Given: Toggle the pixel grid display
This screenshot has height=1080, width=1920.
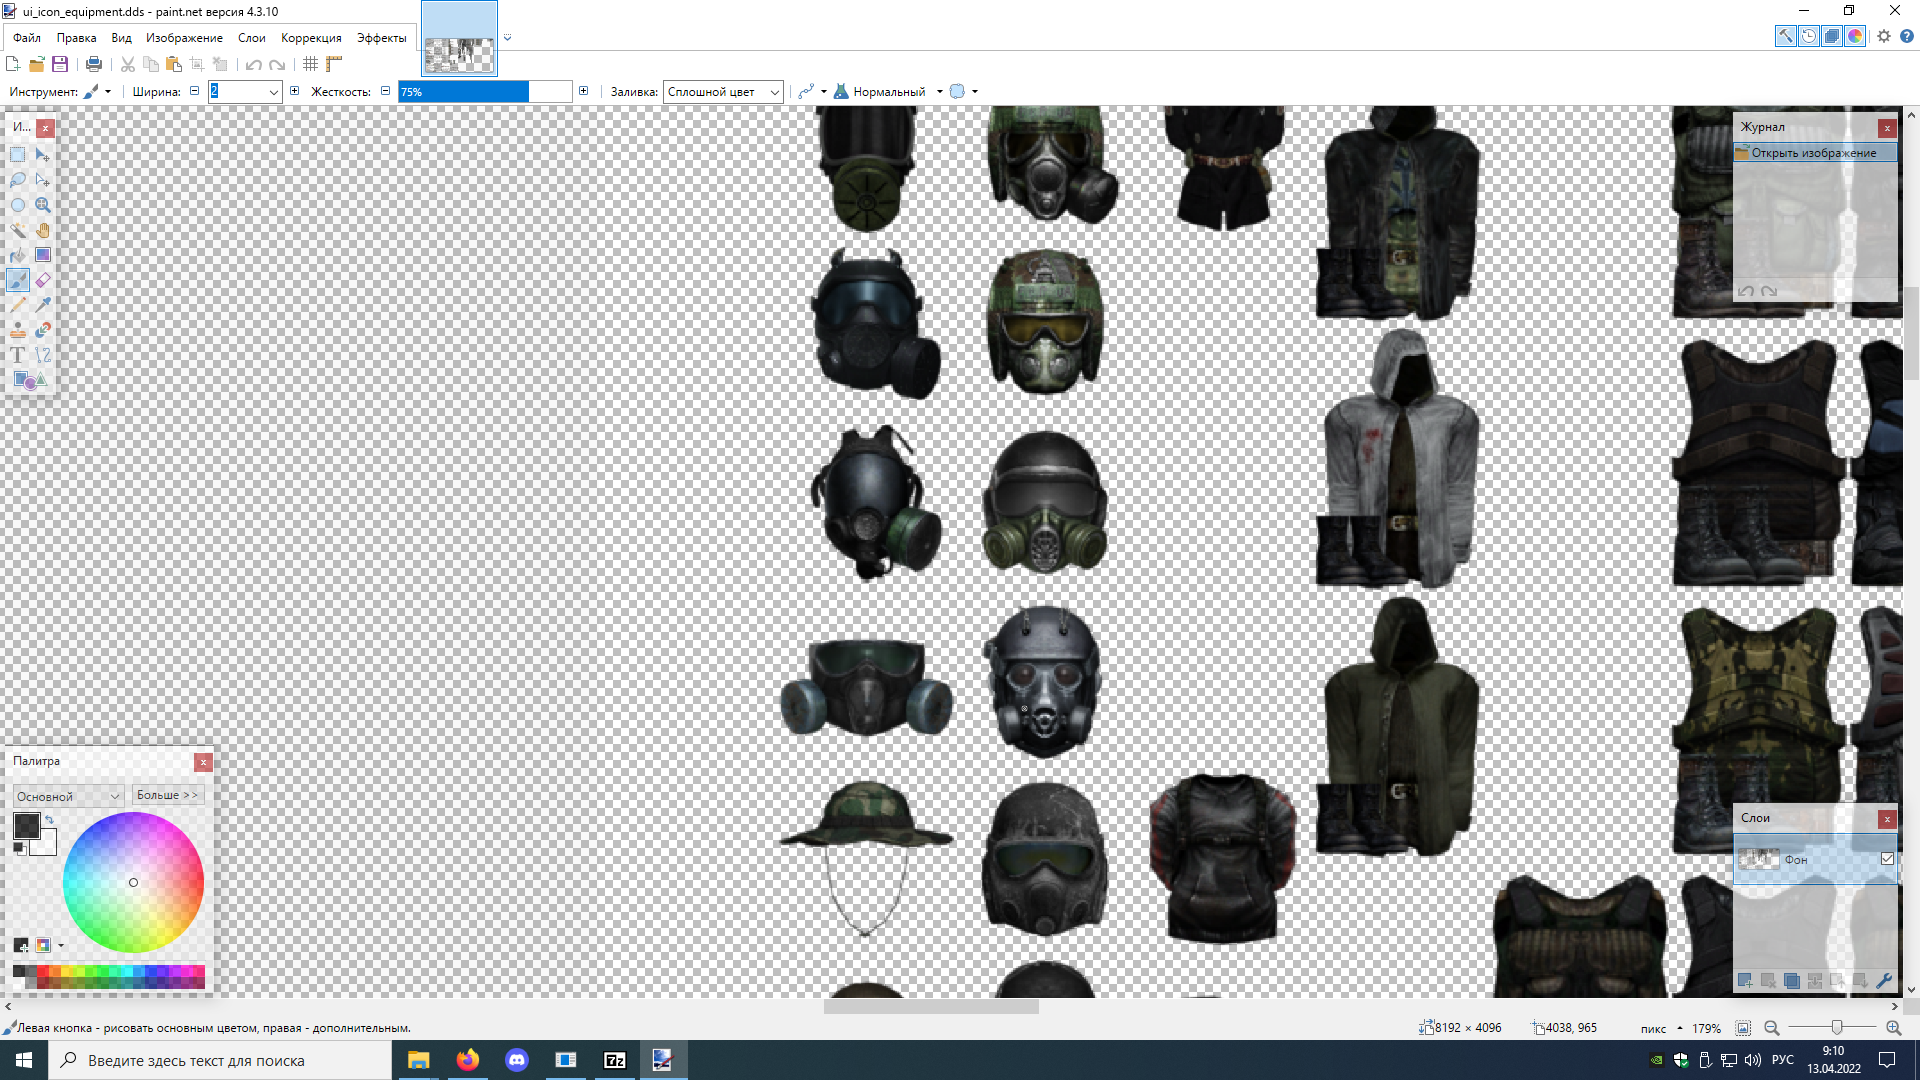Looking at the screenshot, I should pyautogui.click(x=311, y=64).
